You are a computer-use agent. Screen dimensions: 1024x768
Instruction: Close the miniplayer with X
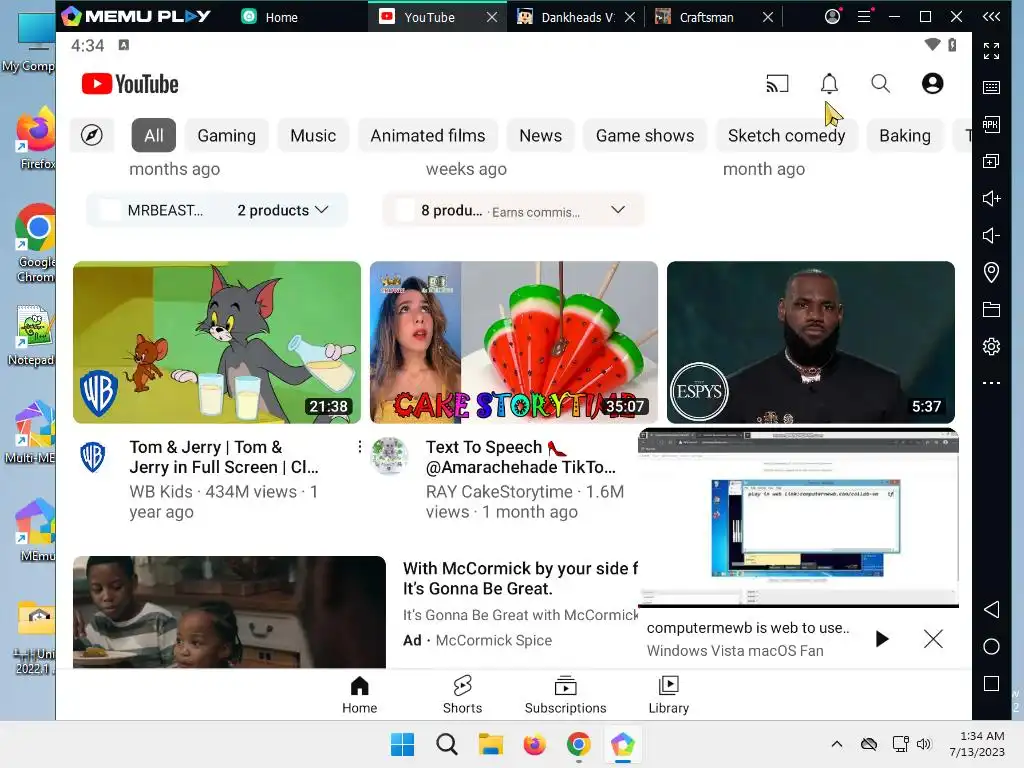tap(933, 639)
